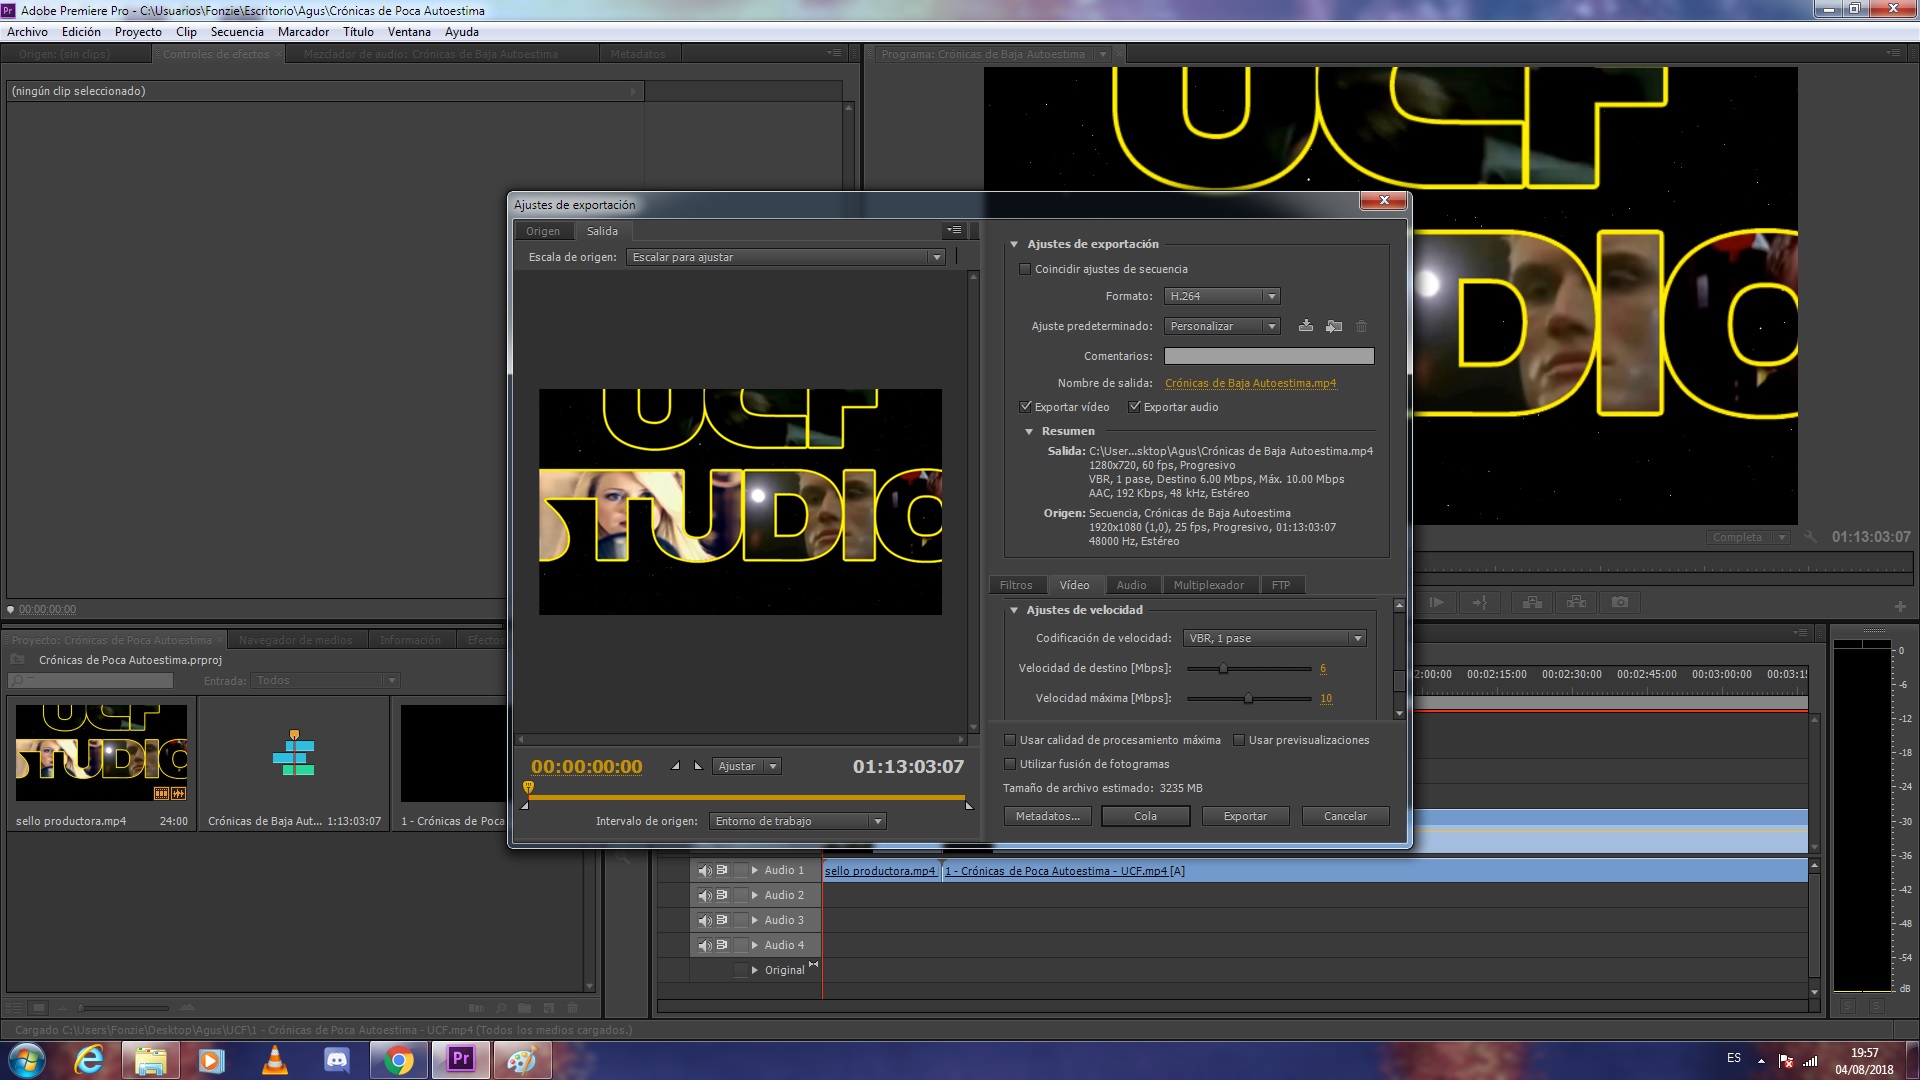Click the import preset icon
Screen dimensions: 1920x1080
click(x=1334, y=326)
